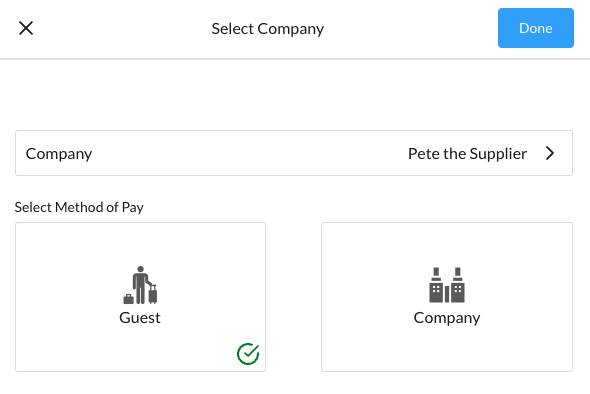
Task: Click the Company label under buildings icon
Action: (x=447, y=318)
